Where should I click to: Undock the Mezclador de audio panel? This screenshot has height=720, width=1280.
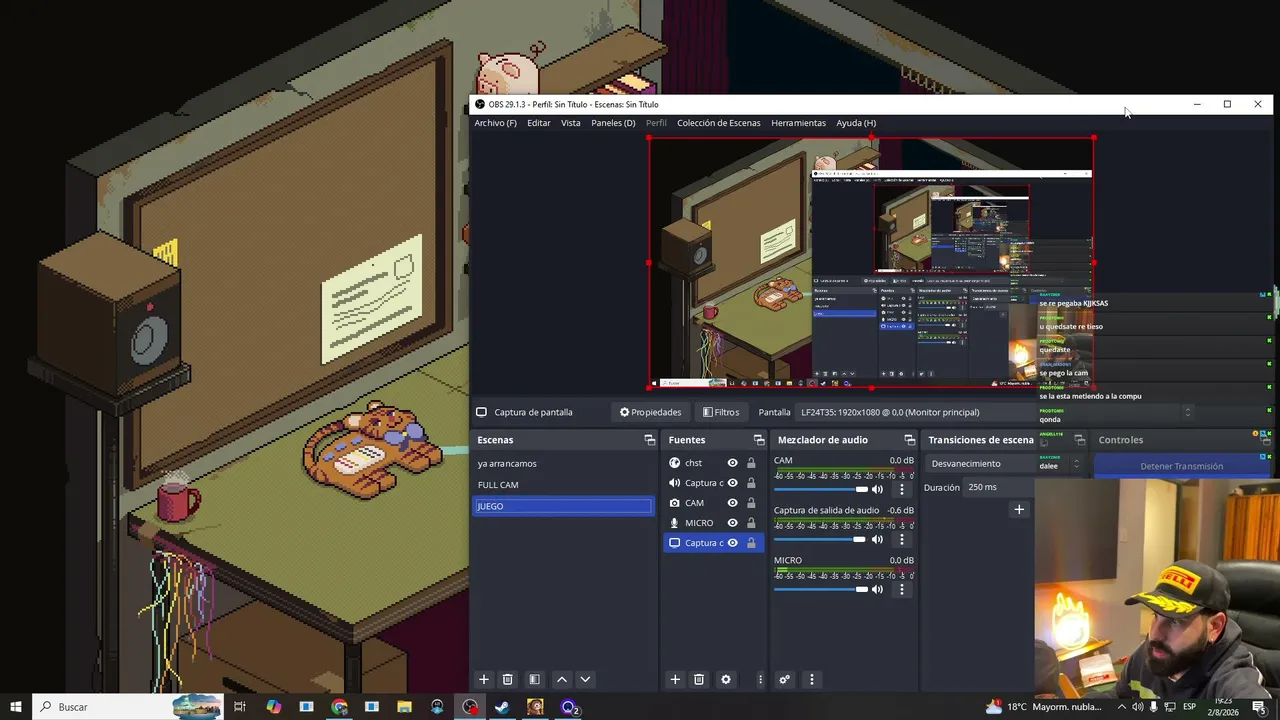pos(910,440)
